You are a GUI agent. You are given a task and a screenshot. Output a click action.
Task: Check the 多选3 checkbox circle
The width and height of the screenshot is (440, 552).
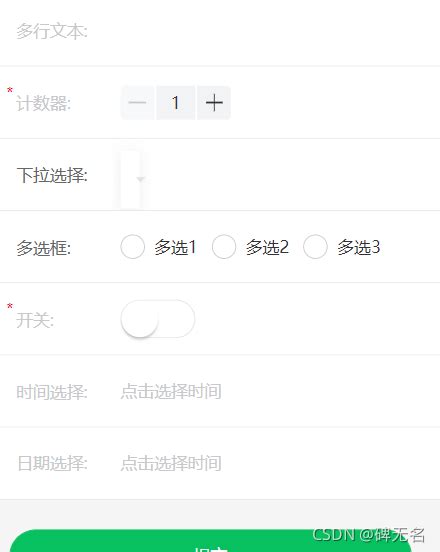coord(315,247)
